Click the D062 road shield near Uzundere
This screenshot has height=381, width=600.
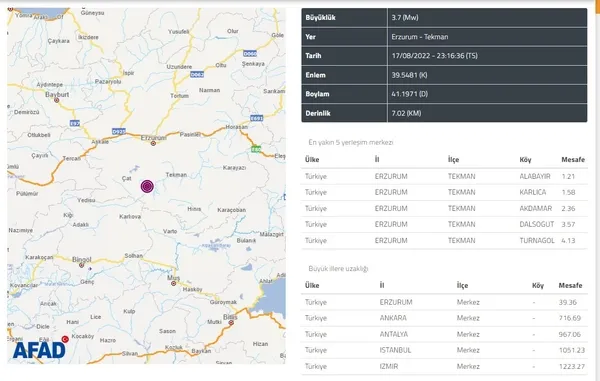(x=197, y=75)
